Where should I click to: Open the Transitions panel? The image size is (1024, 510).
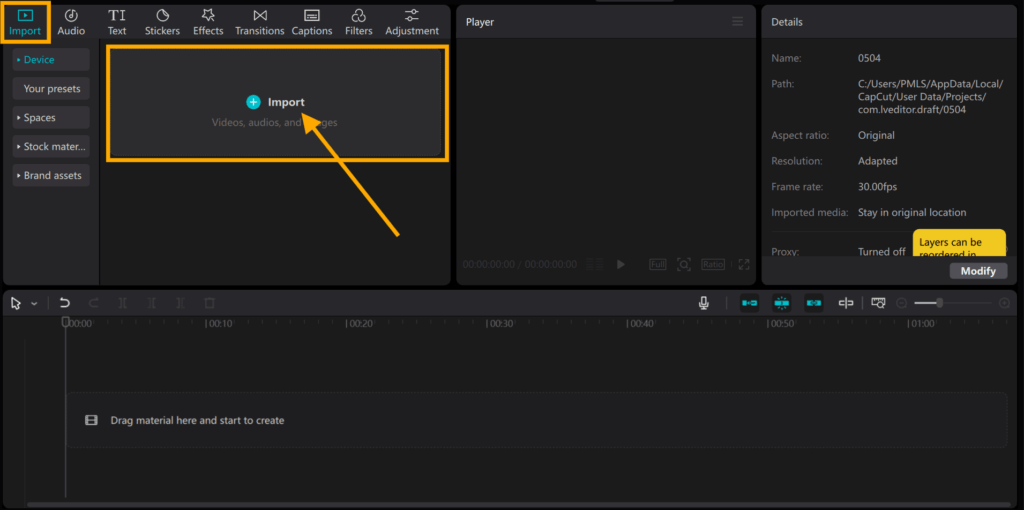(x=260, y=22)
